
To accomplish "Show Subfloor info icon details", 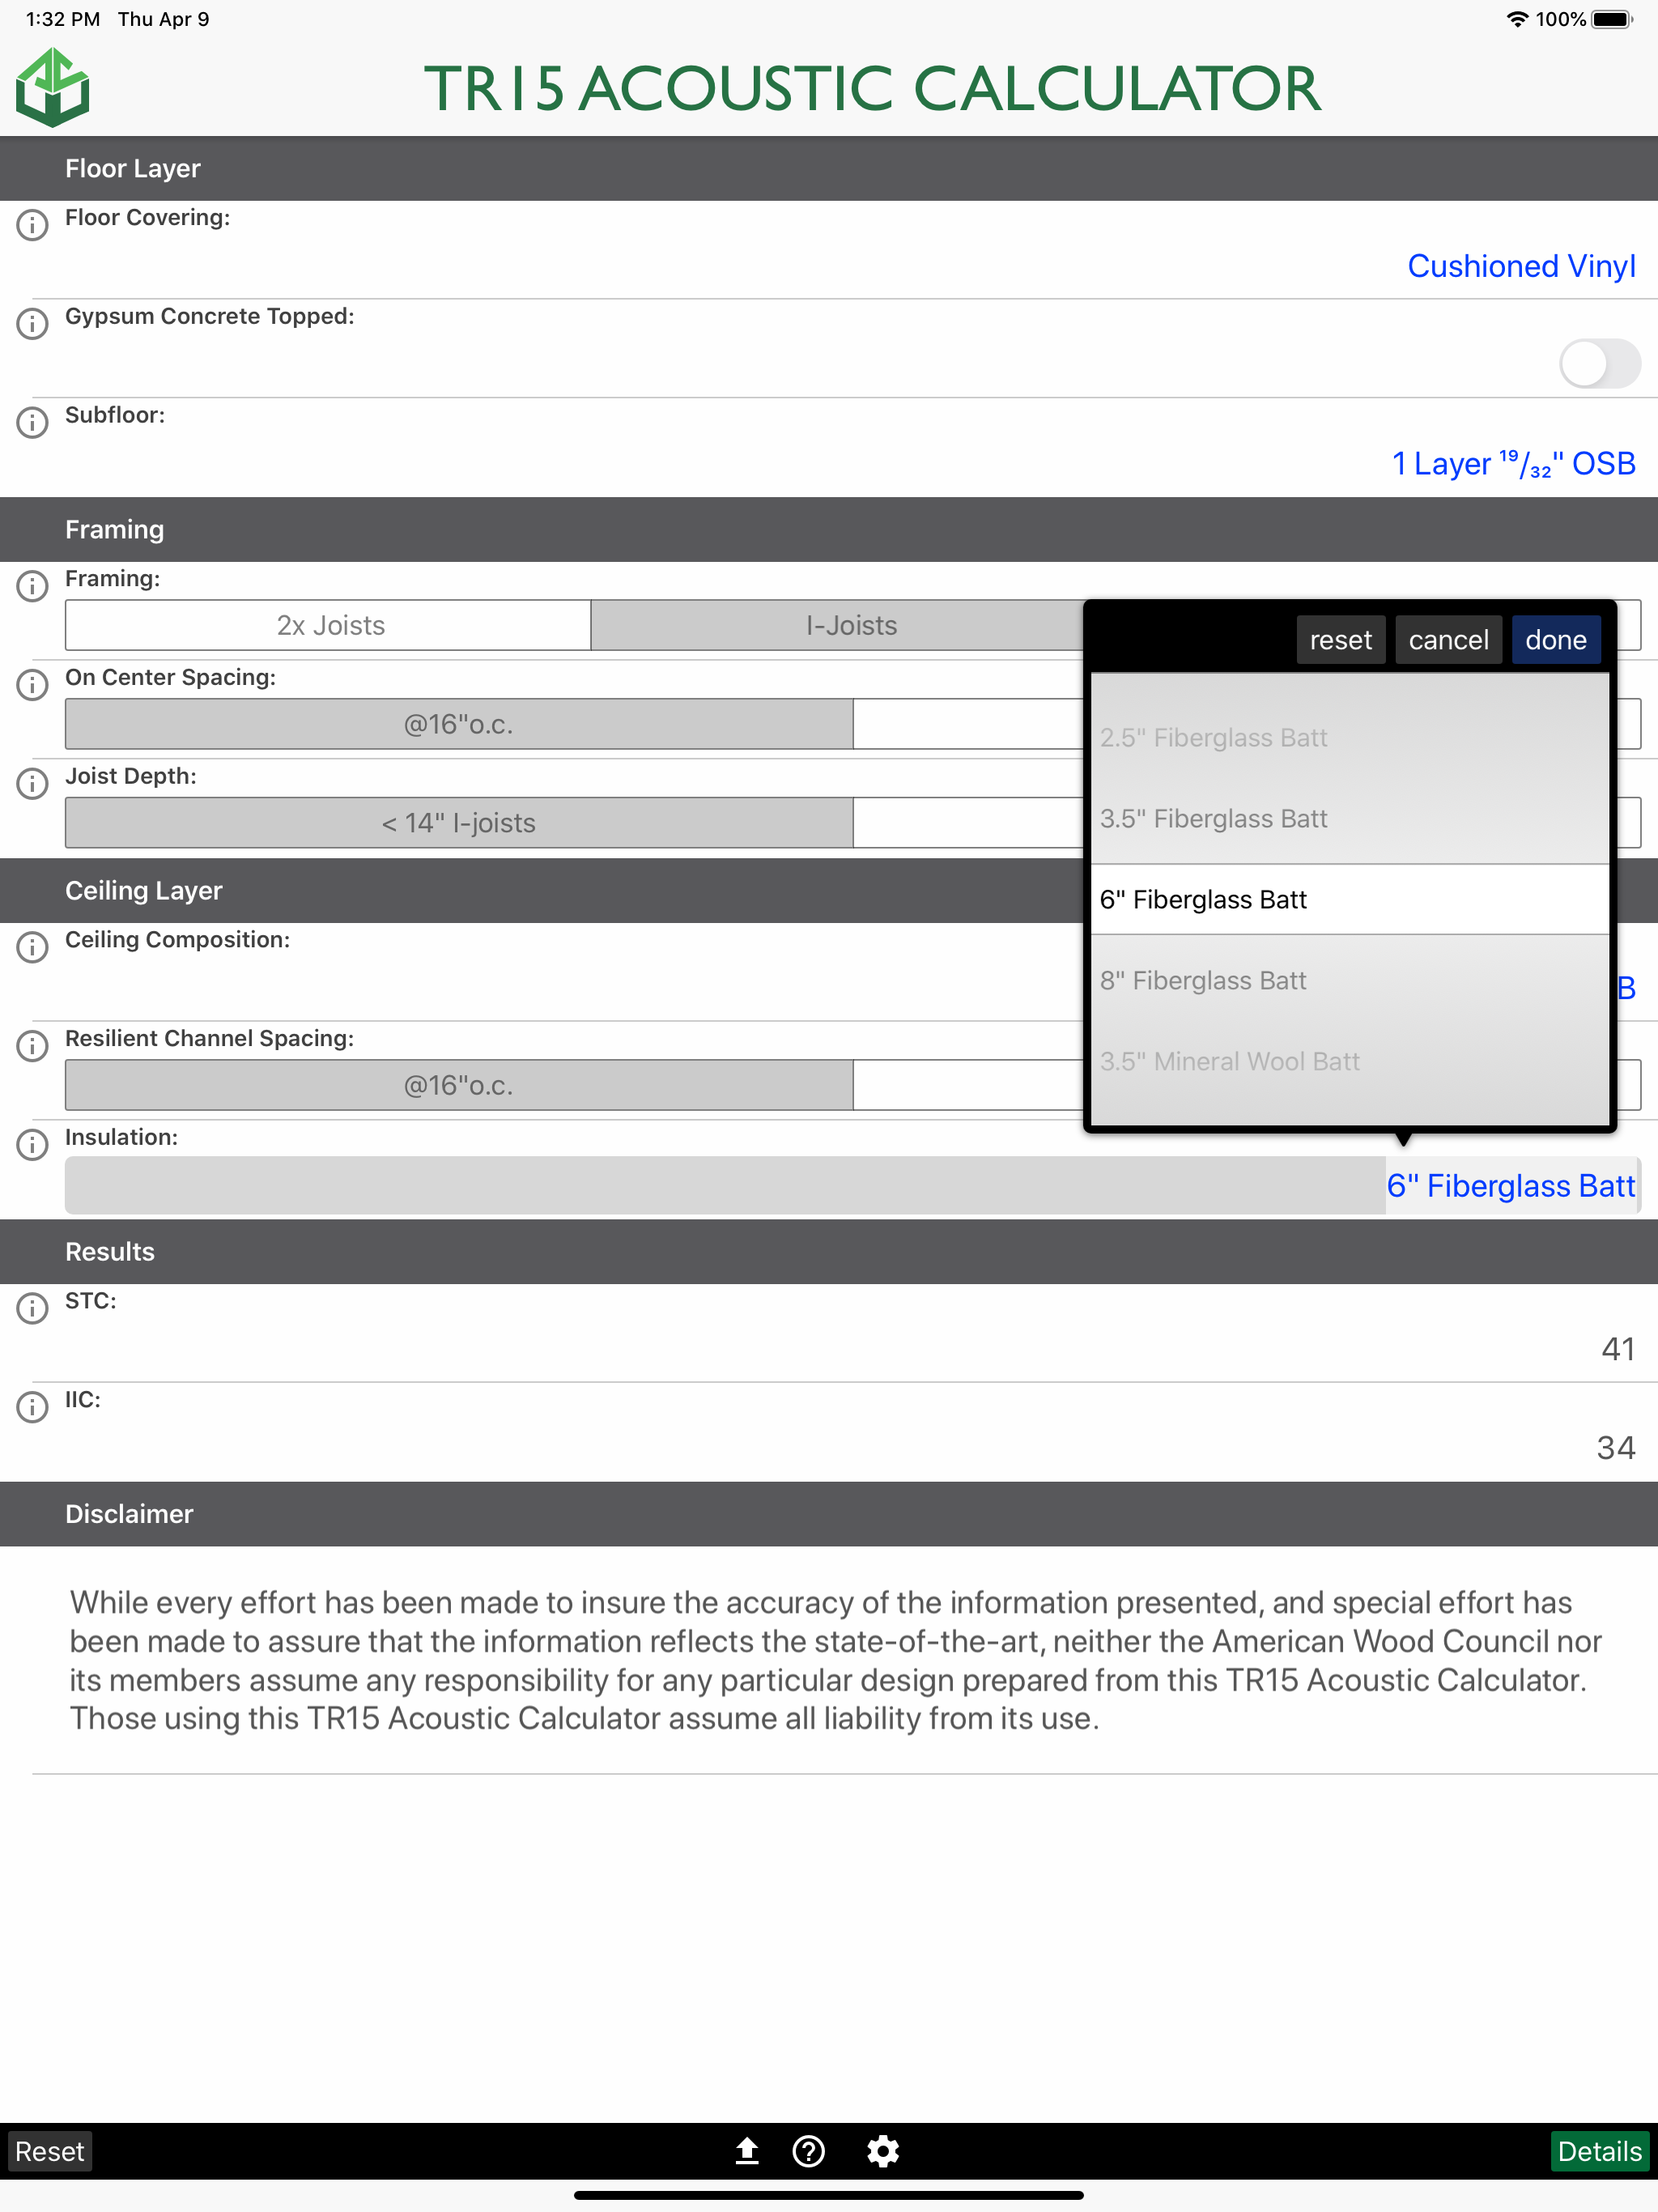I will [x=32, y=423].
